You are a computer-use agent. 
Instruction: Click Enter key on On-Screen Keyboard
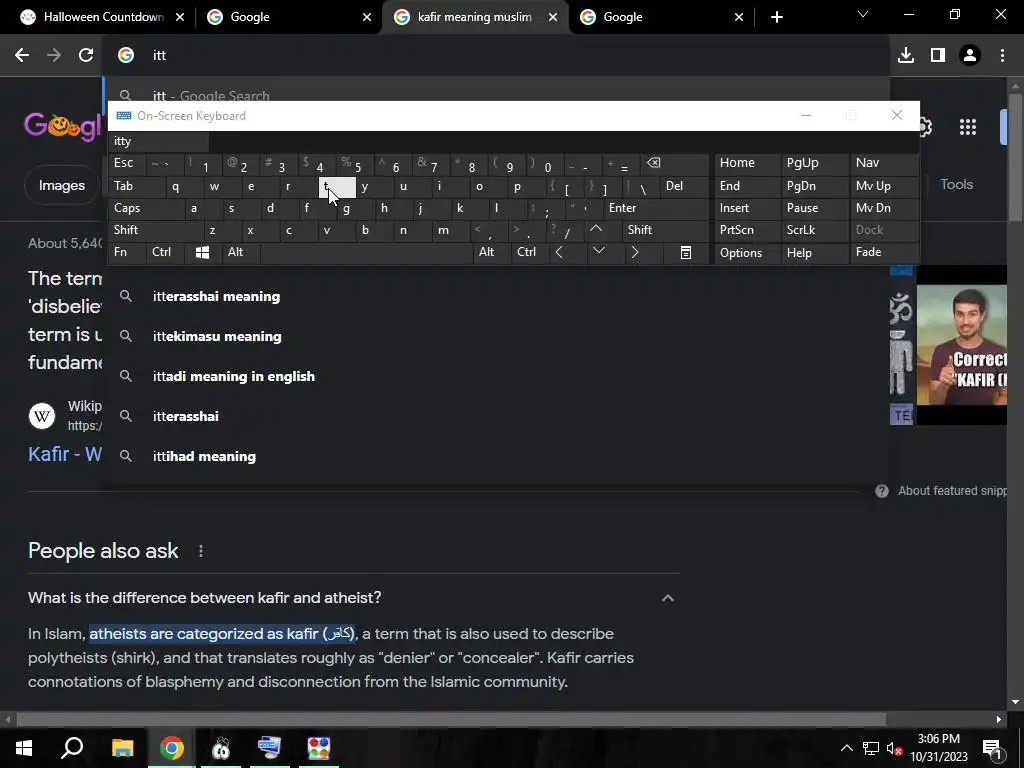coord(656,208)
